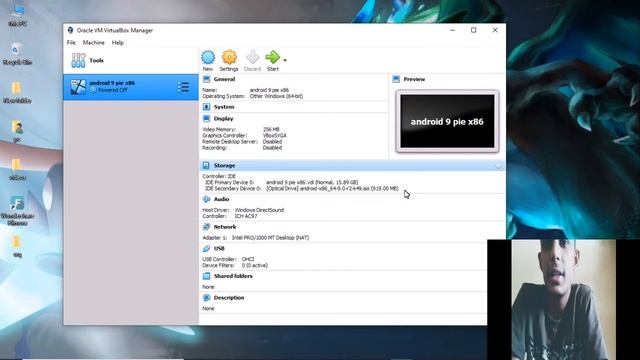The image size is (640, 360).
Task: Click the Network section icon
Action: (x=207, y=227)
